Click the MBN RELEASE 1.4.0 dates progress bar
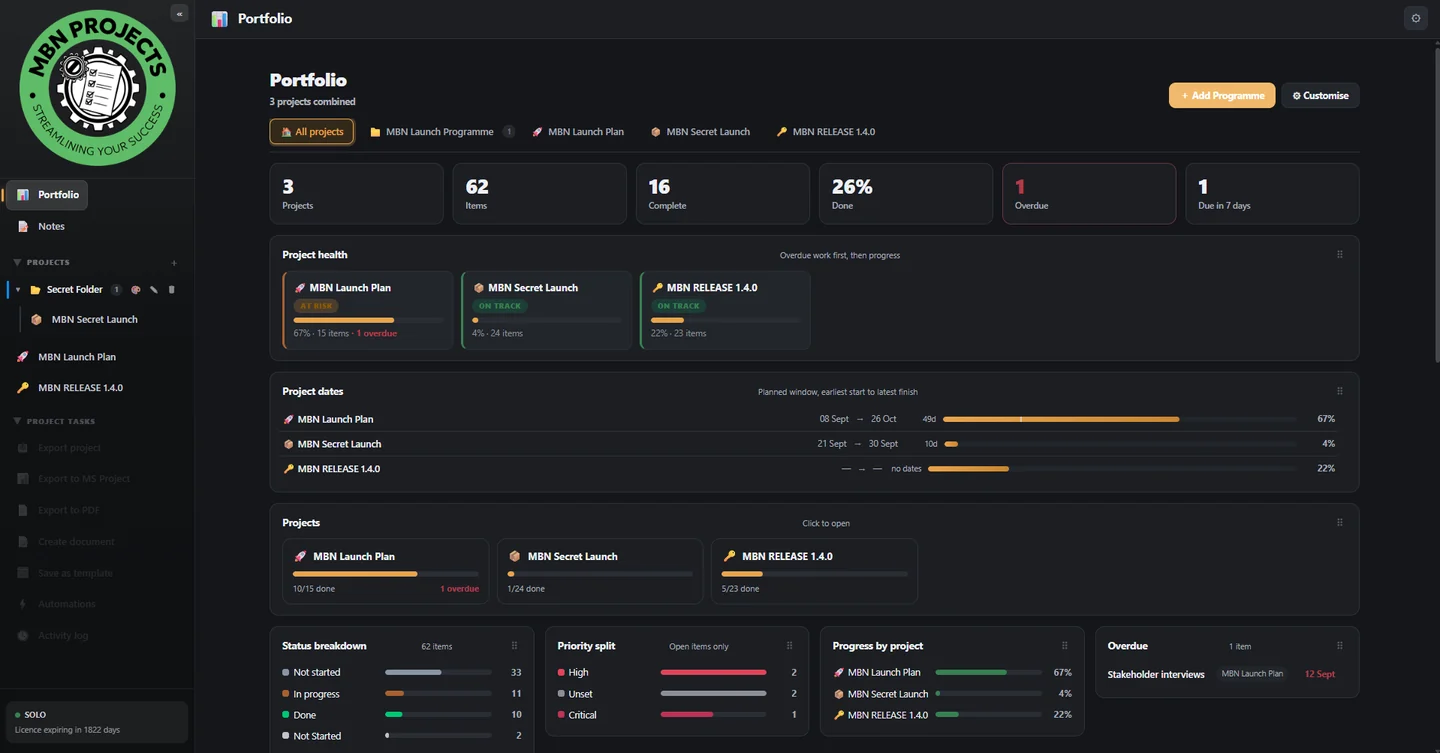1440x753 pixels. pos(1112,468)
